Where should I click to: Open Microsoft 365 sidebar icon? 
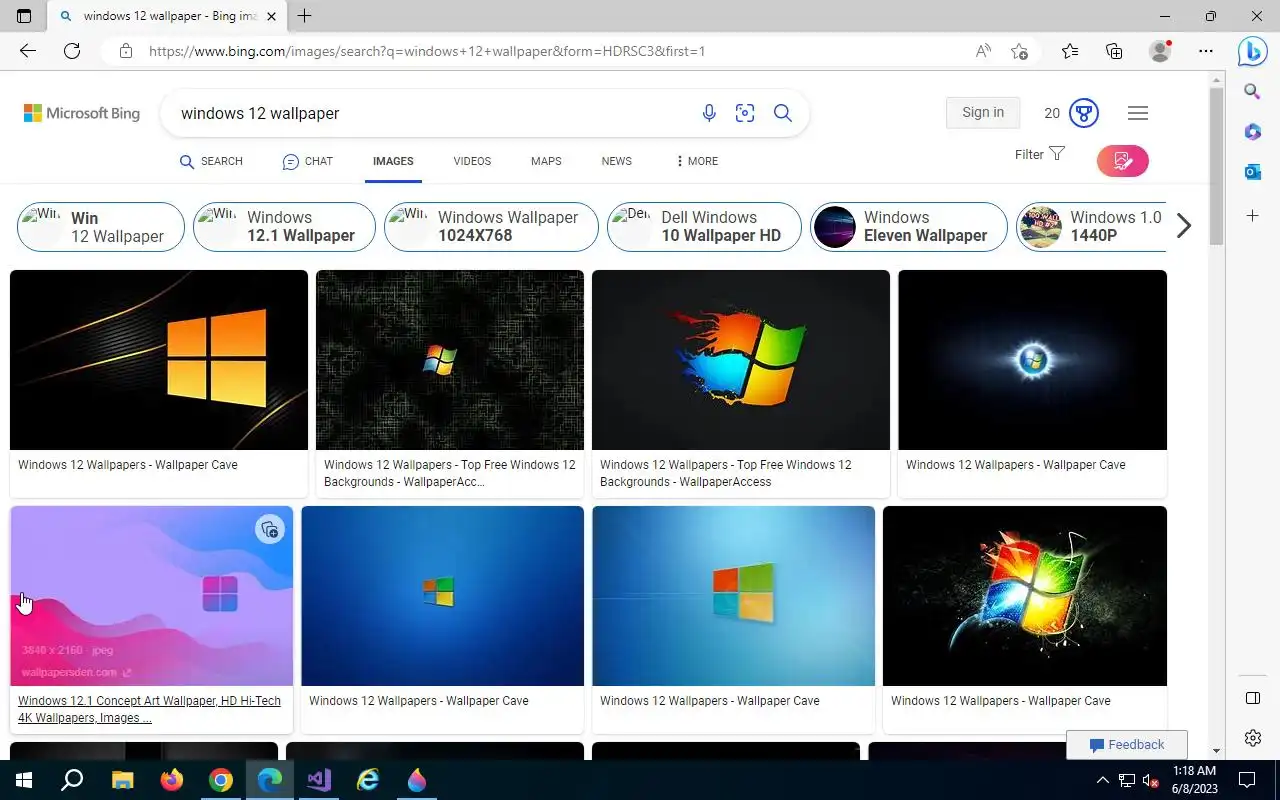[1252, 132]
